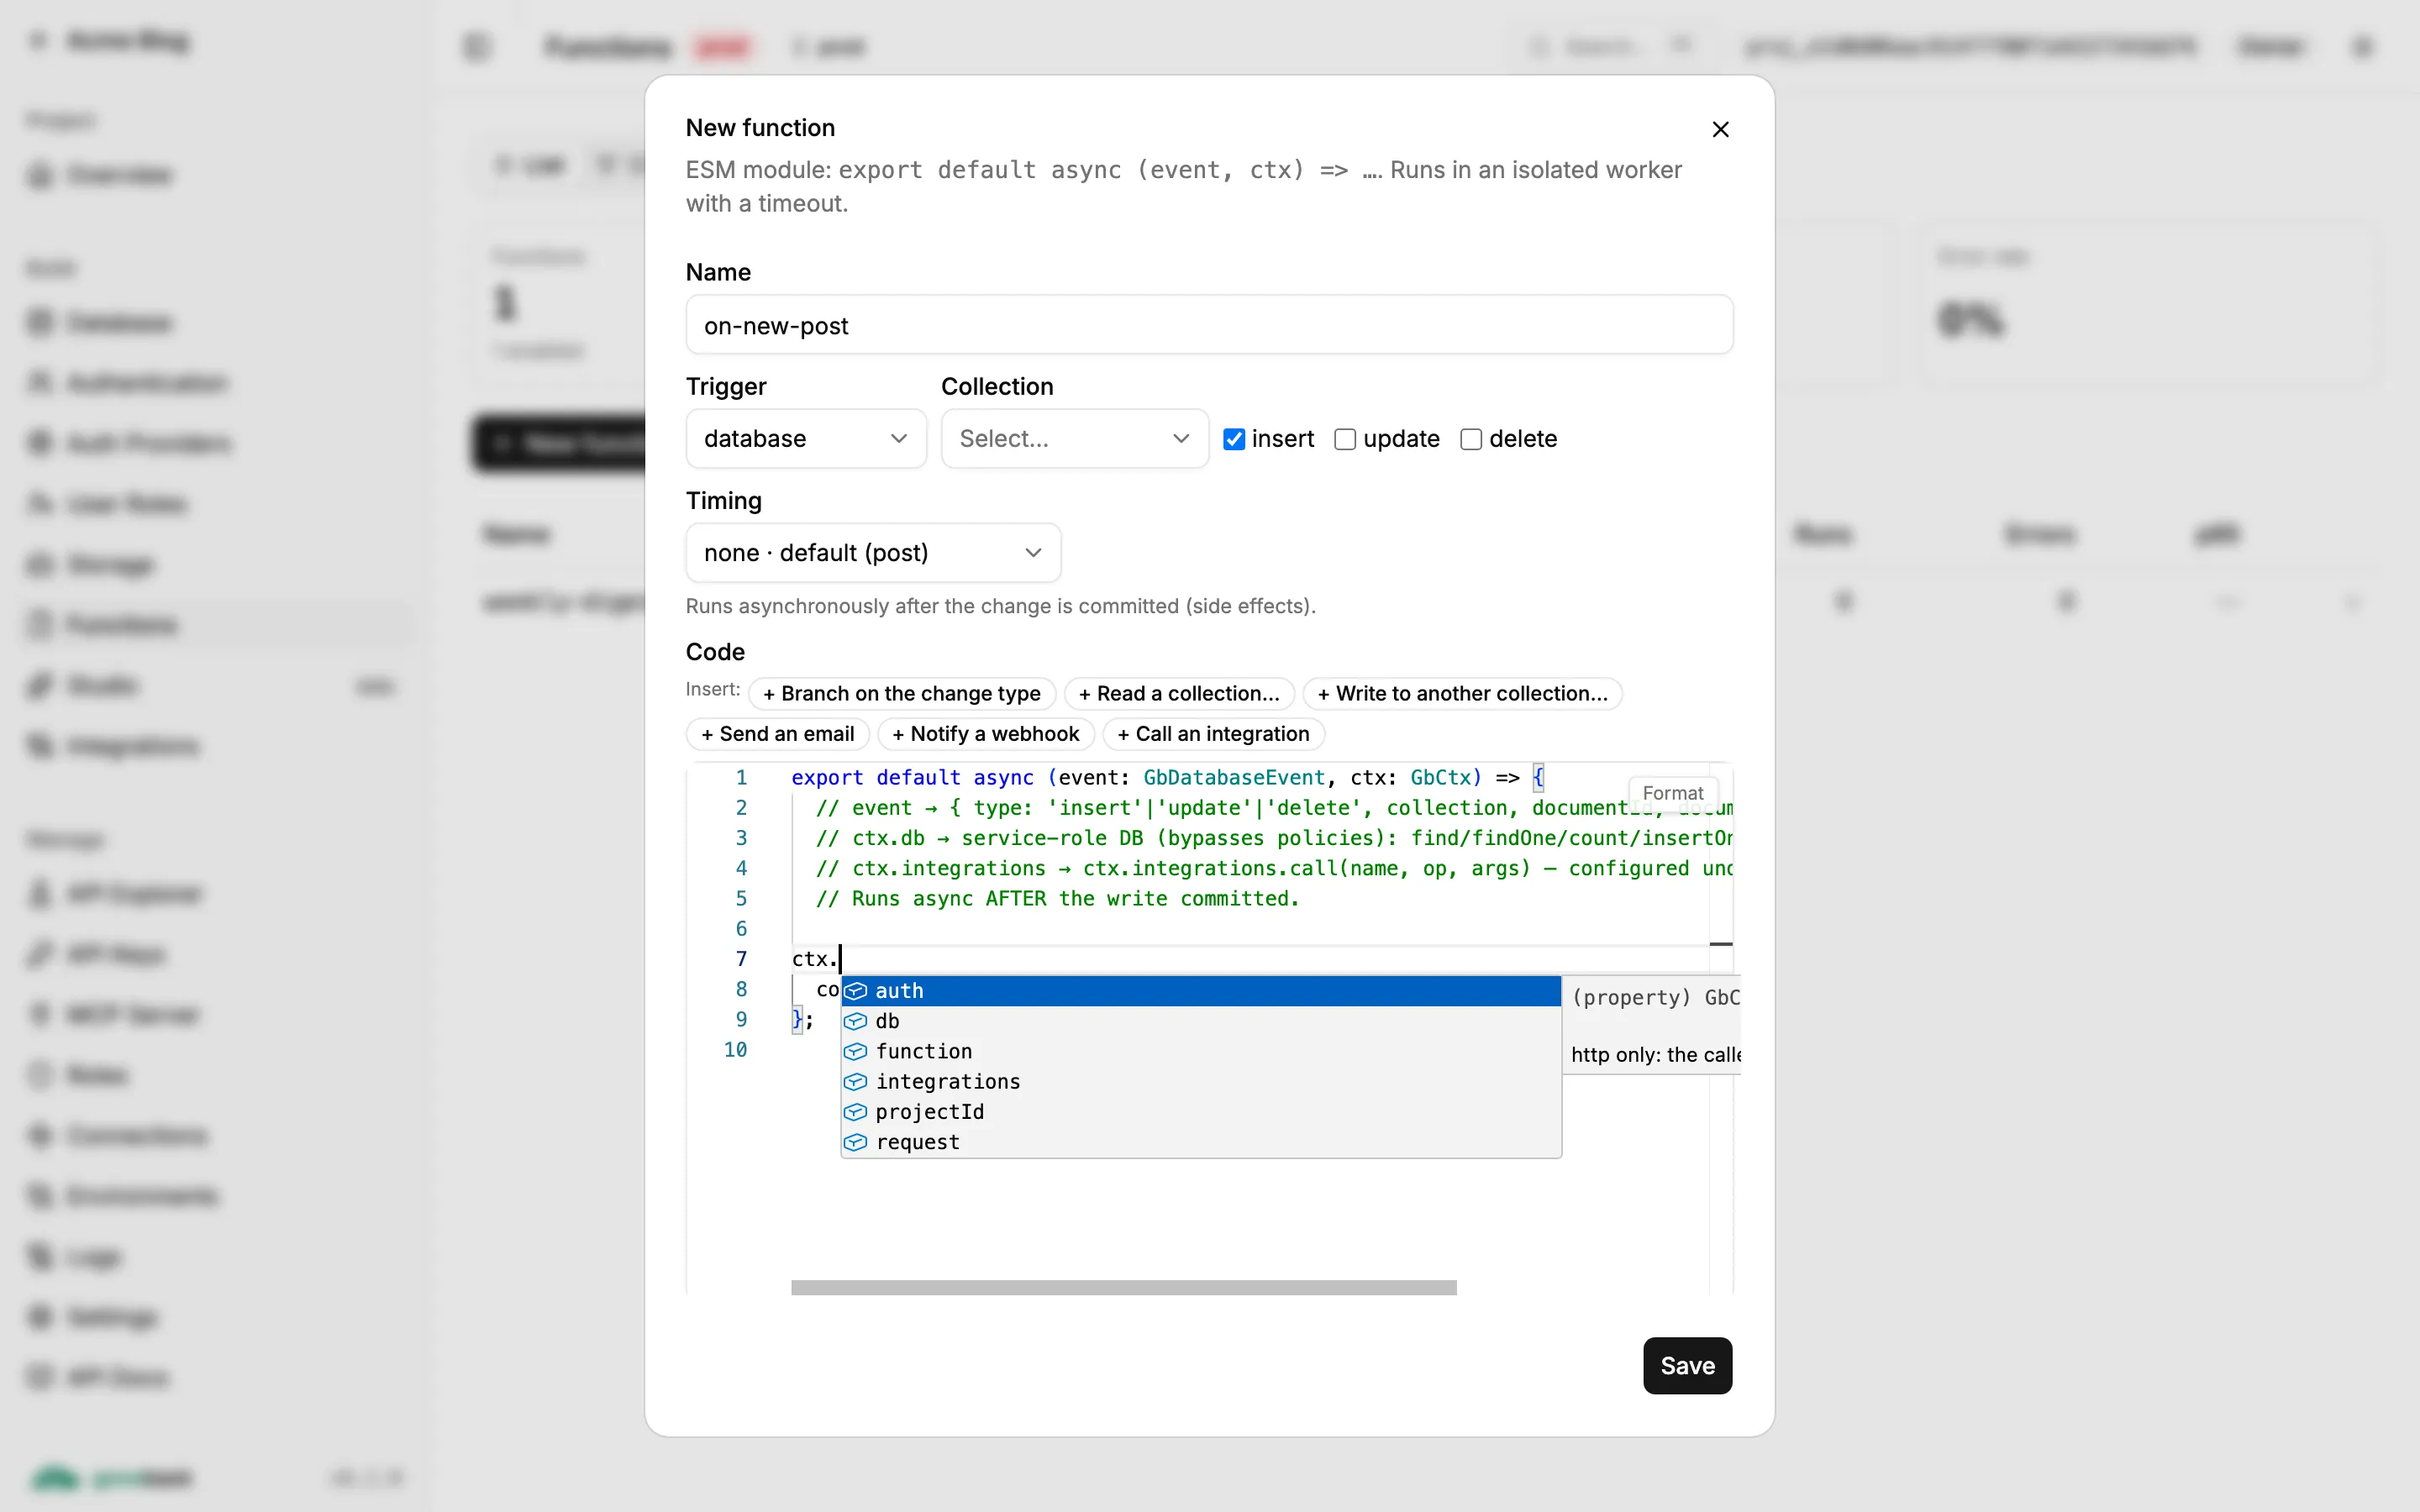Viewport: 2420px width, 1512px height.
Task: Click the request suggestion property icon
Action: [x=856, y=1142]
